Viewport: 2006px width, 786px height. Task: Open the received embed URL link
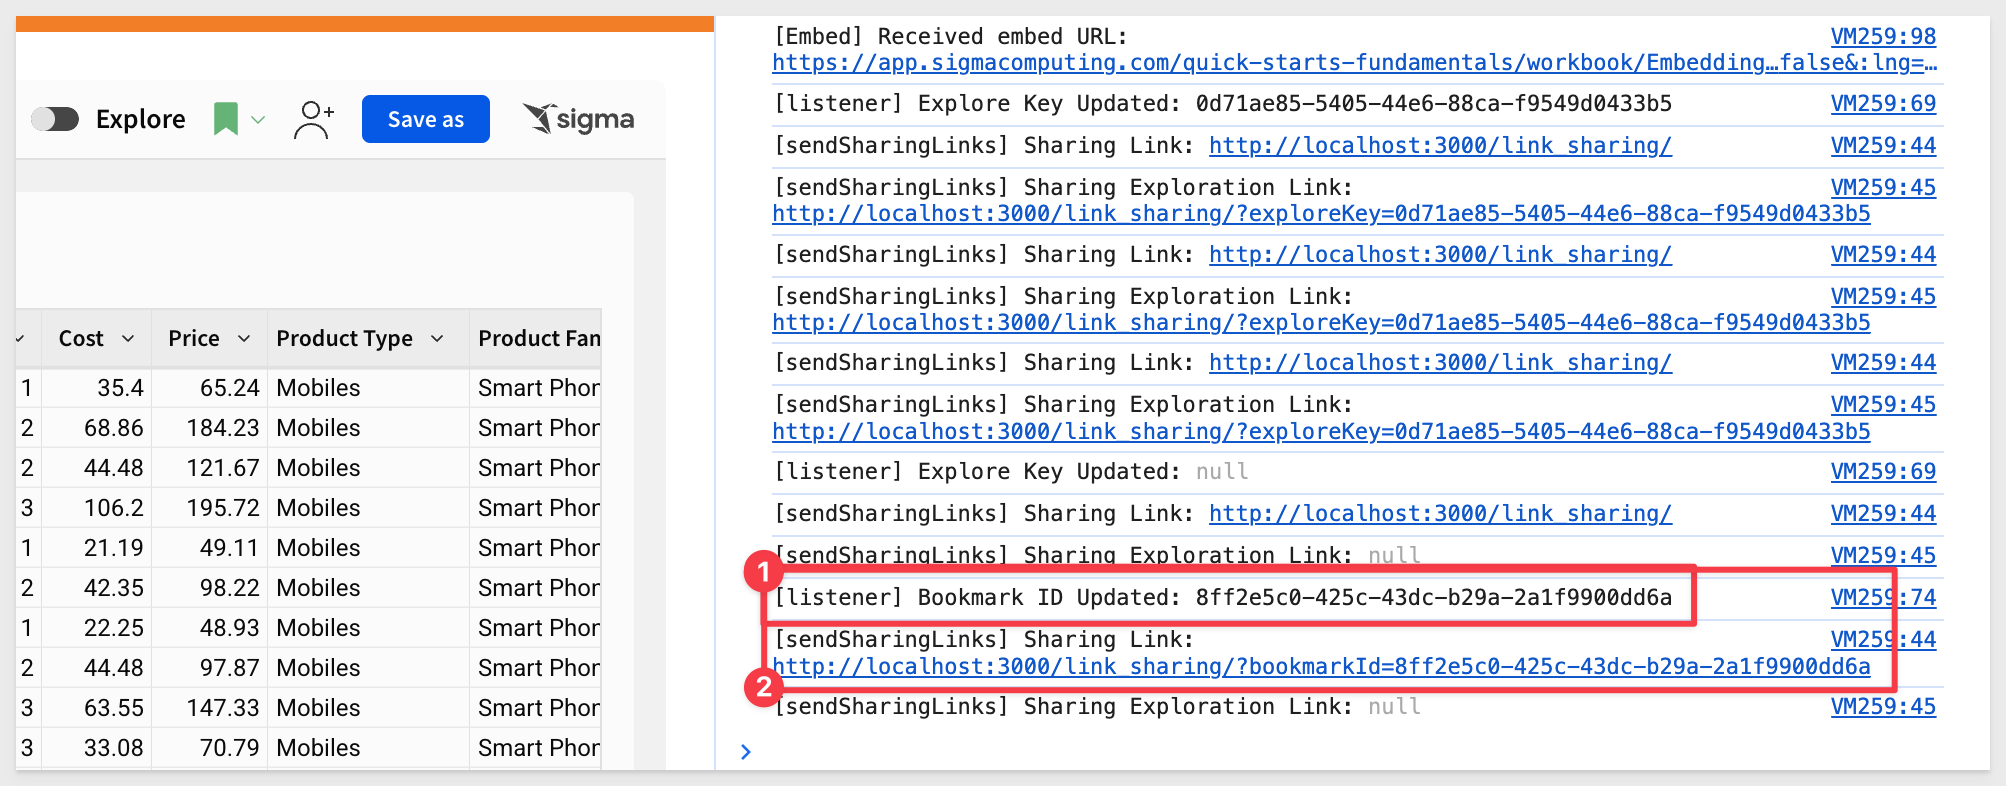1355,63
